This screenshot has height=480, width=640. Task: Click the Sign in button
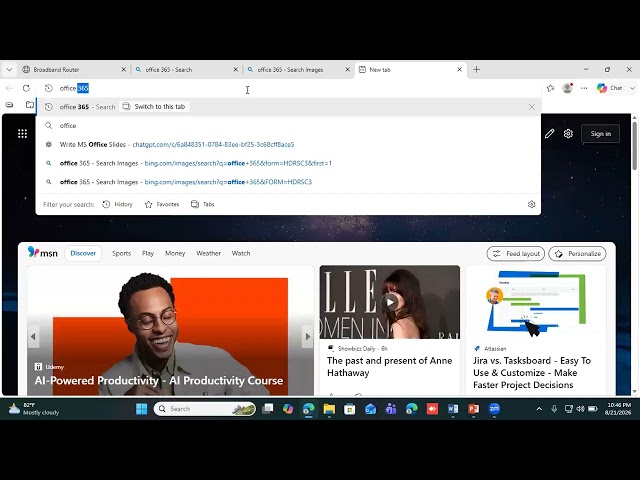(600, 134)
